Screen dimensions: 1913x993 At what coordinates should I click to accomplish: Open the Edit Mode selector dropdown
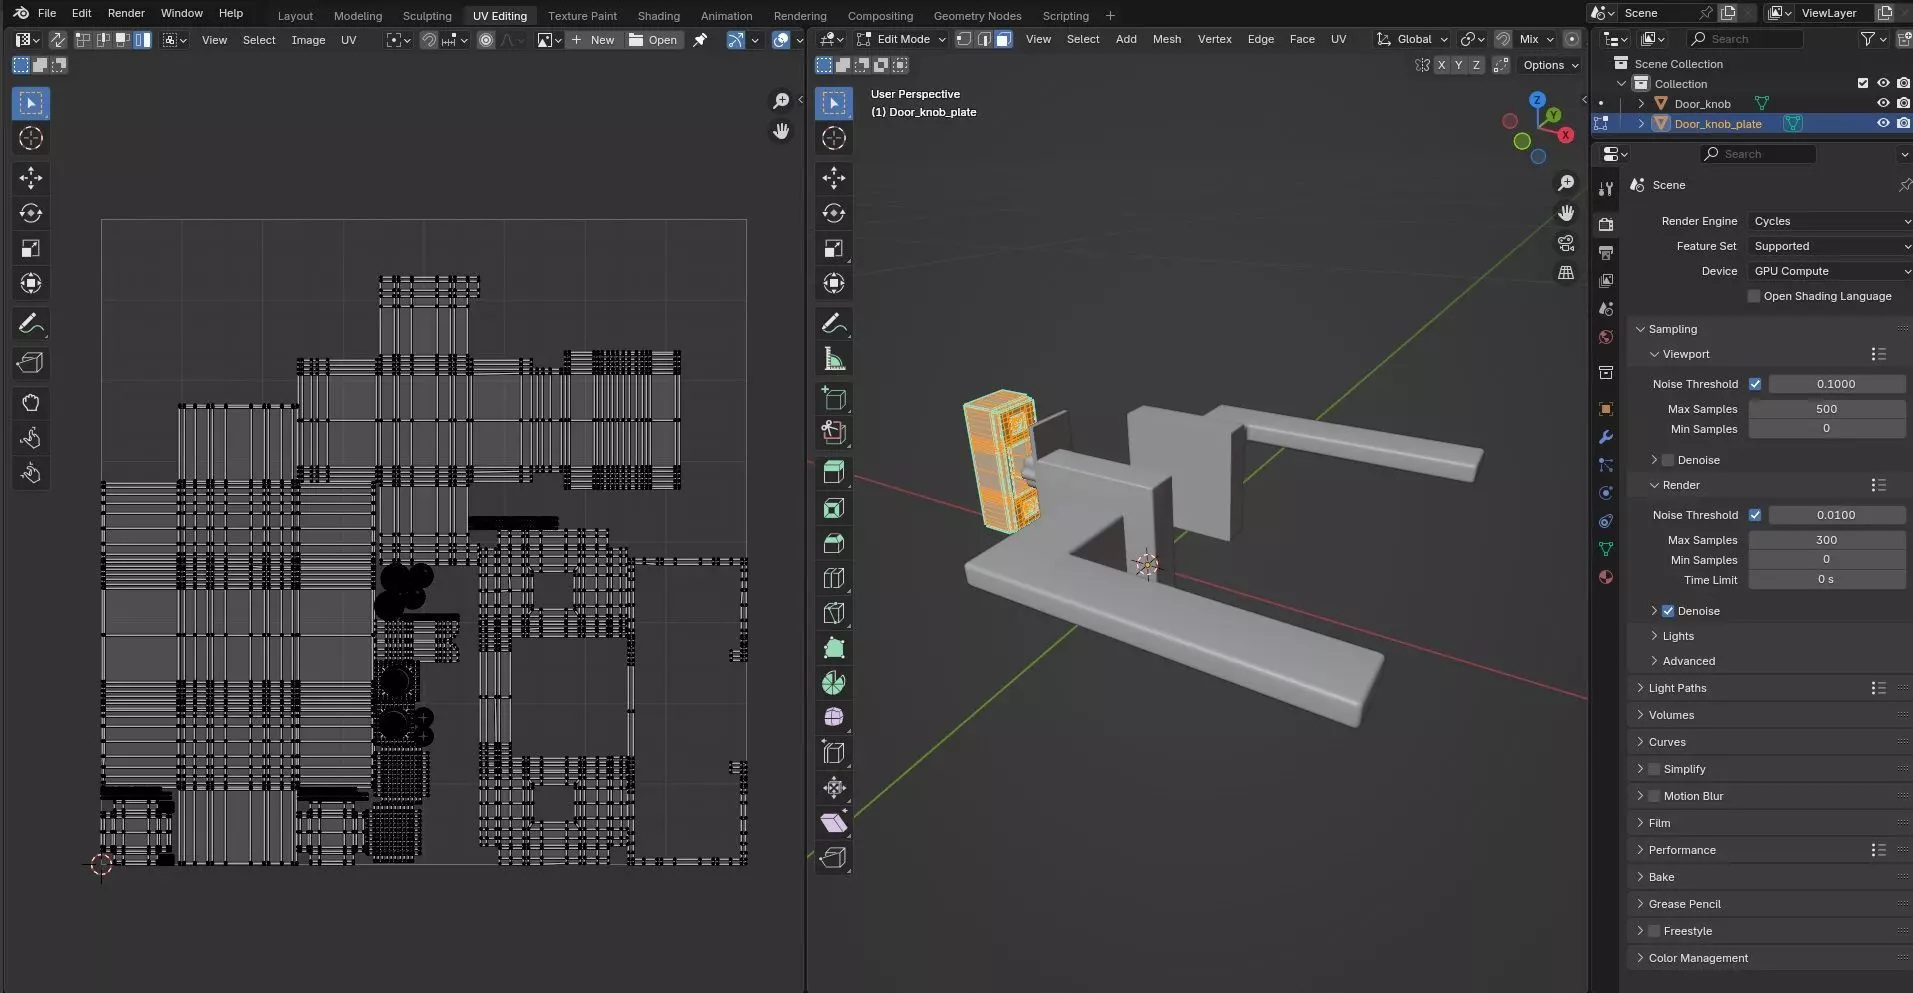click(901, 39)
